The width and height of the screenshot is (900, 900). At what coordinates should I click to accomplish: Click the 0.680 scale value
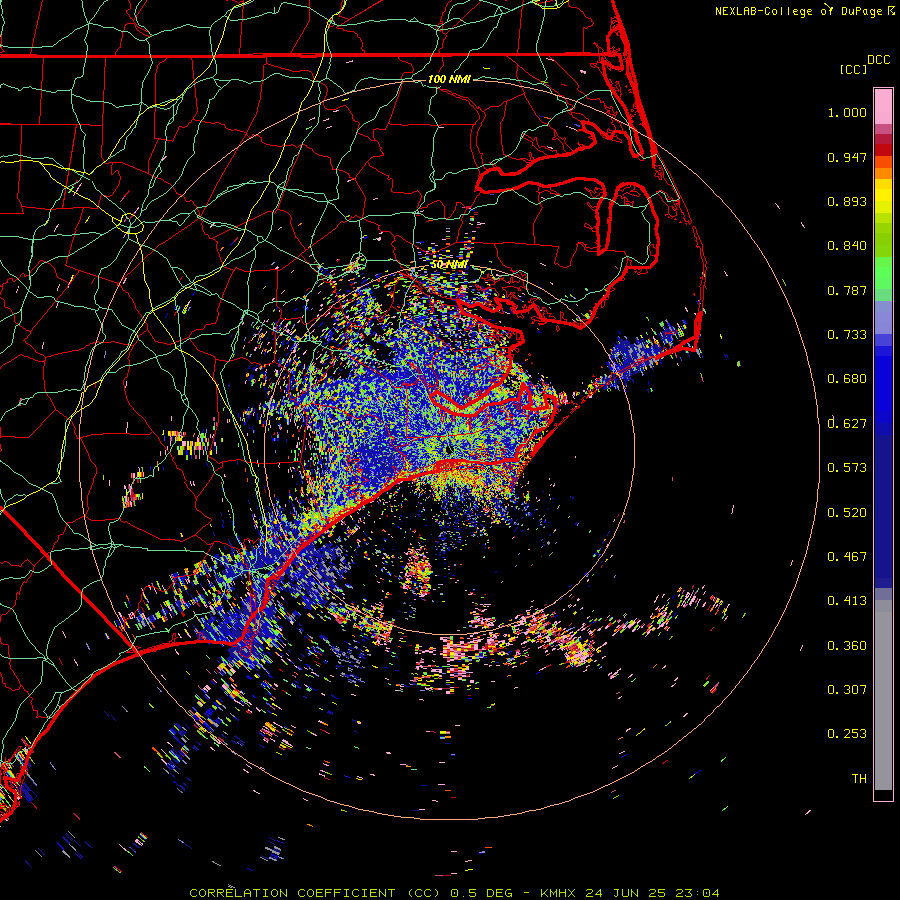847,379
